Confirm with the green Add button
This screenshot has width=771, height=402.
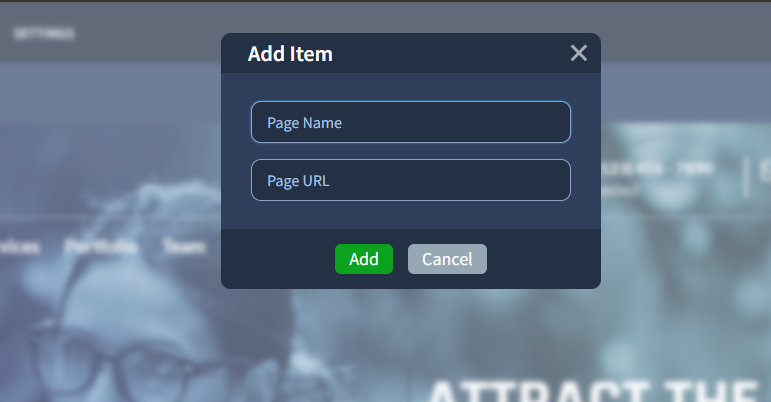(364, 259)
